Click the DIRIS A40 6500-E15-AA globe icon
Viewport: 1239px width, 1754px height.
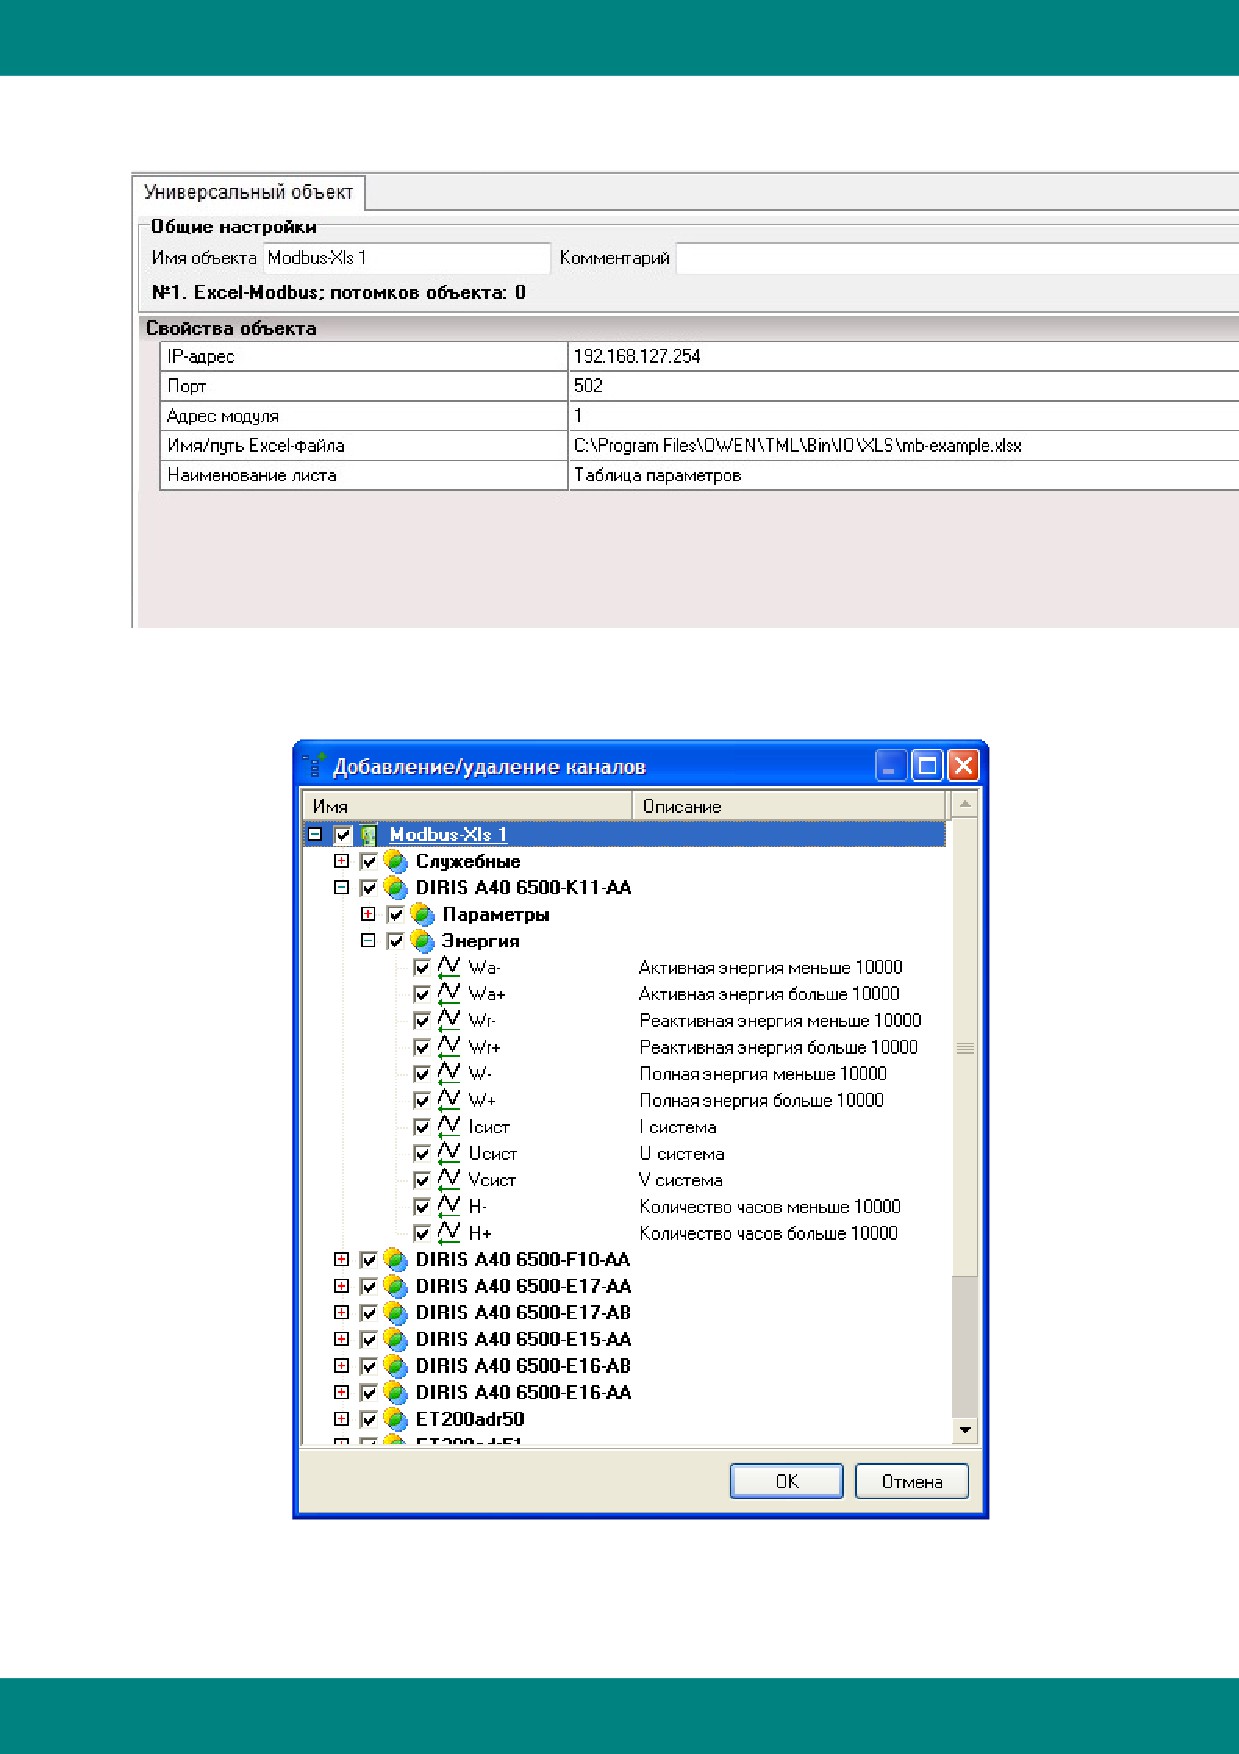(396, 1339)
